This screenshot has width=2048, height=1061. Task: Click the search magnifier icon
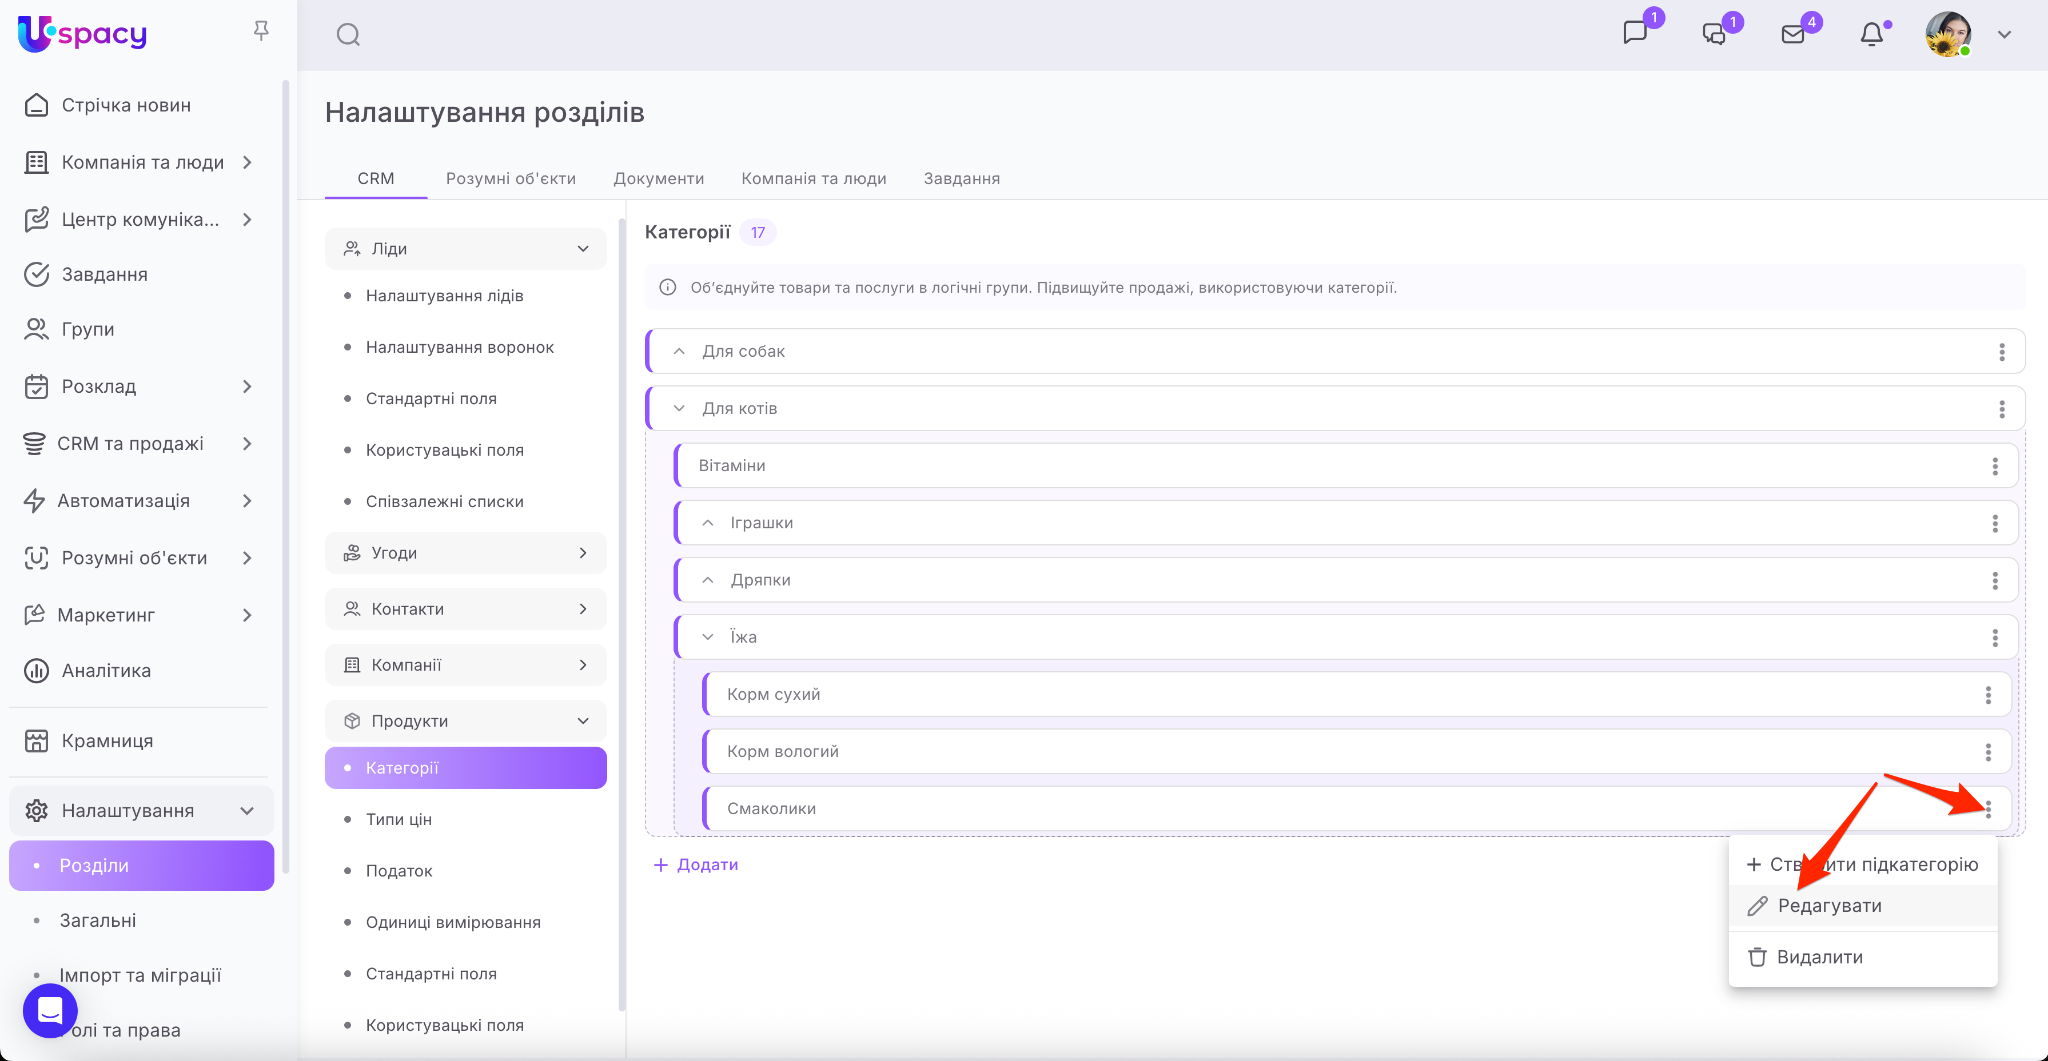(x=348, y=35)
